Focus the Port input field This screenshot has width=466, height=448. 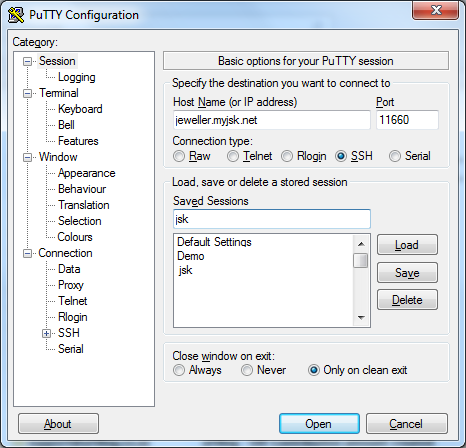[x=407, y=120]
